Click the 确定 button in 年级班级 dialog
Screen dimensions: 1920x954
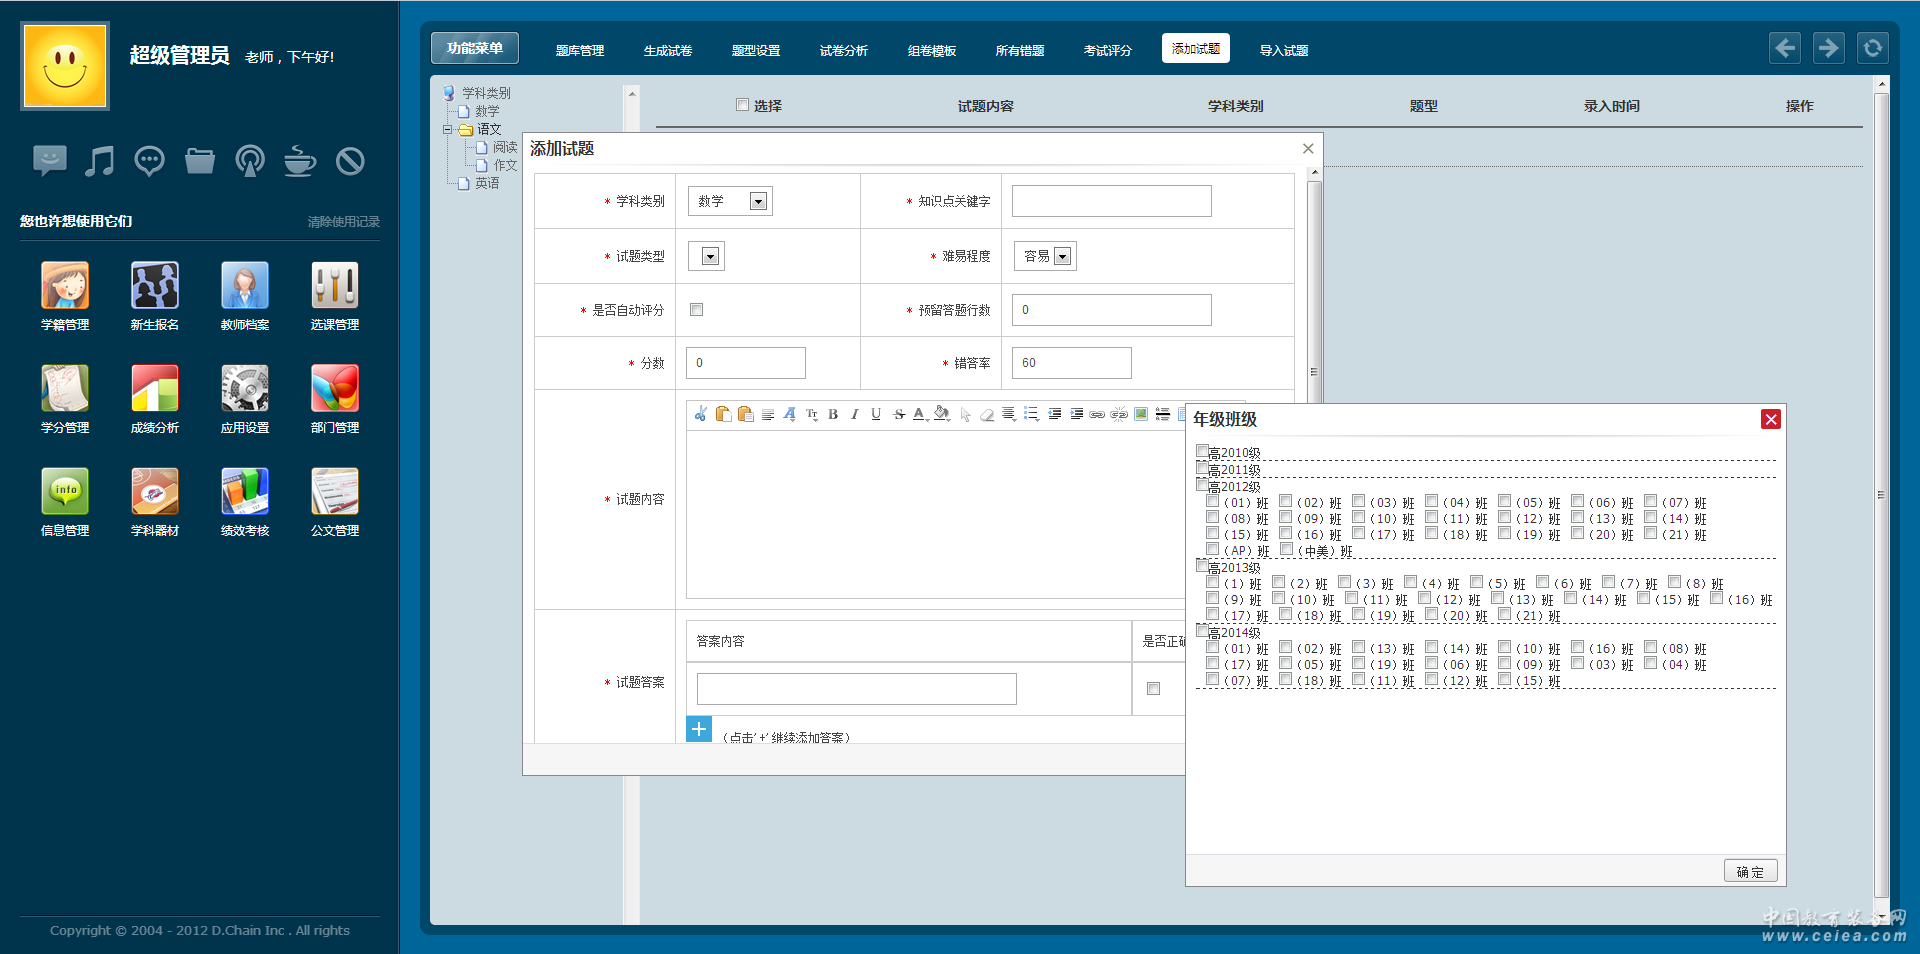1750,871
